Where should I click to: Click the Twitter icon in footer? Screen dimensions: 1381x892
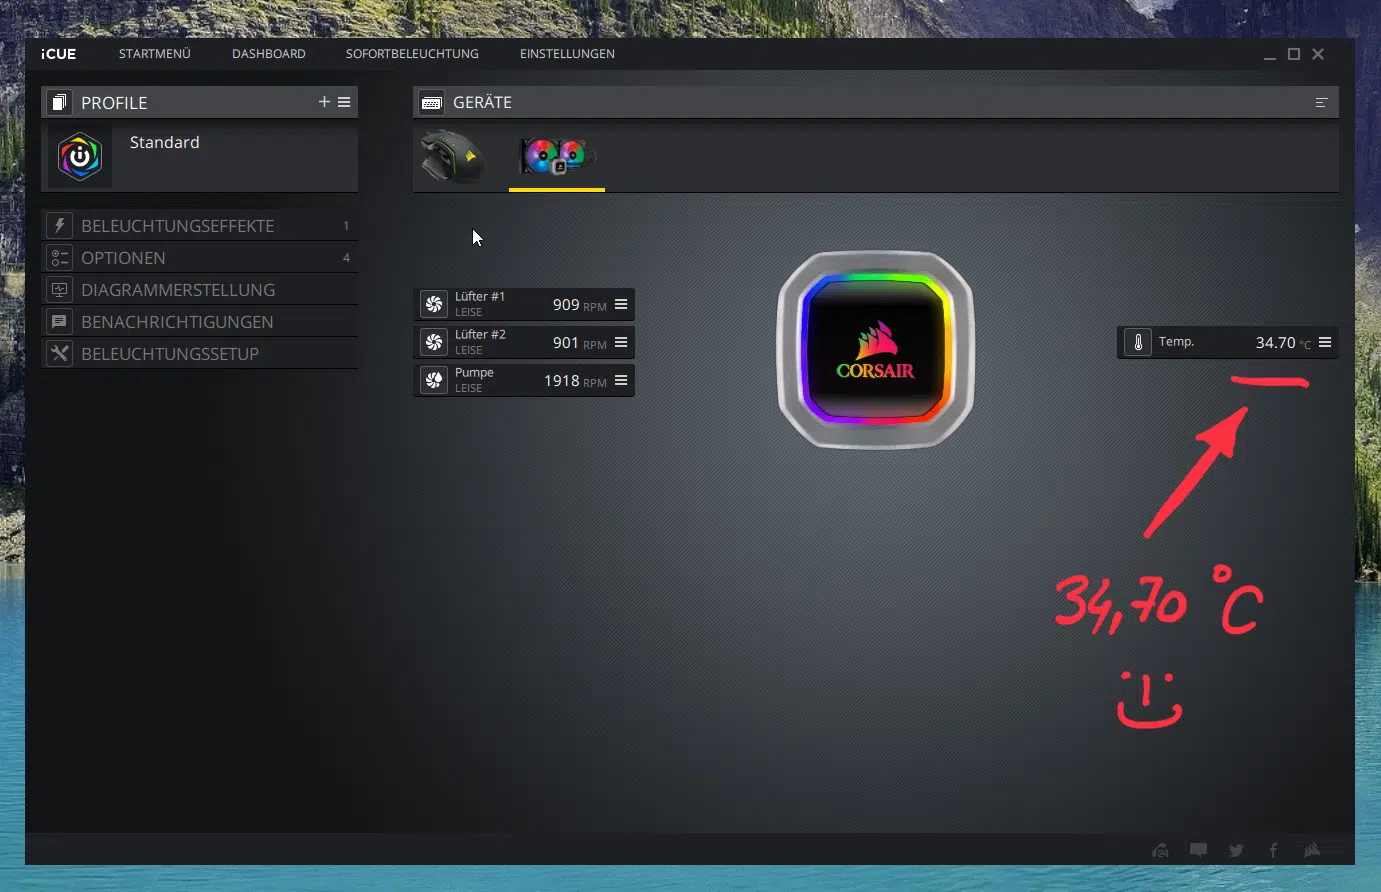click(1236, 850)
